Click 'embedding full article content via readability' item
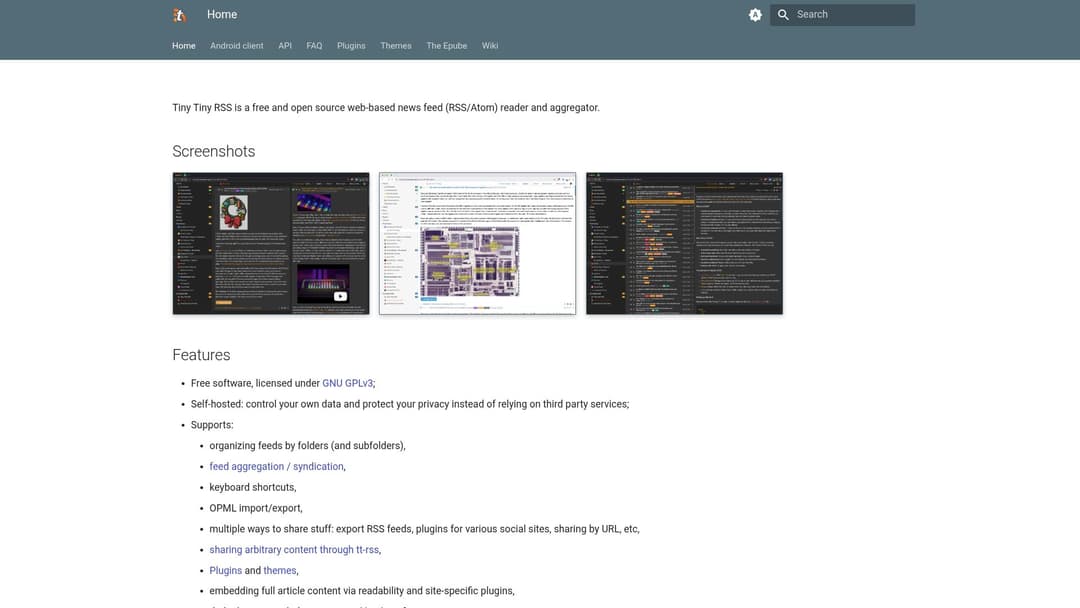 click(362, 591)
